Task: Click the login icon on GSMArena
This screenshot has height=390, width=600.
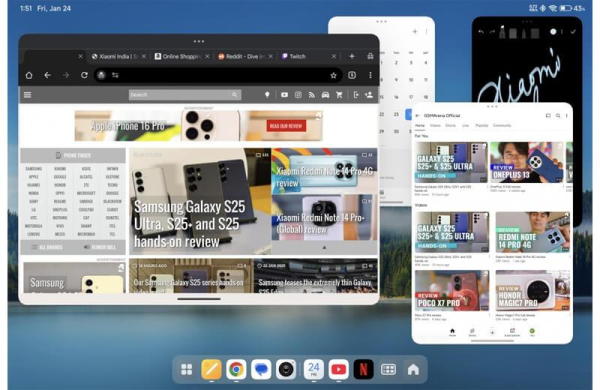Action: 356,95
